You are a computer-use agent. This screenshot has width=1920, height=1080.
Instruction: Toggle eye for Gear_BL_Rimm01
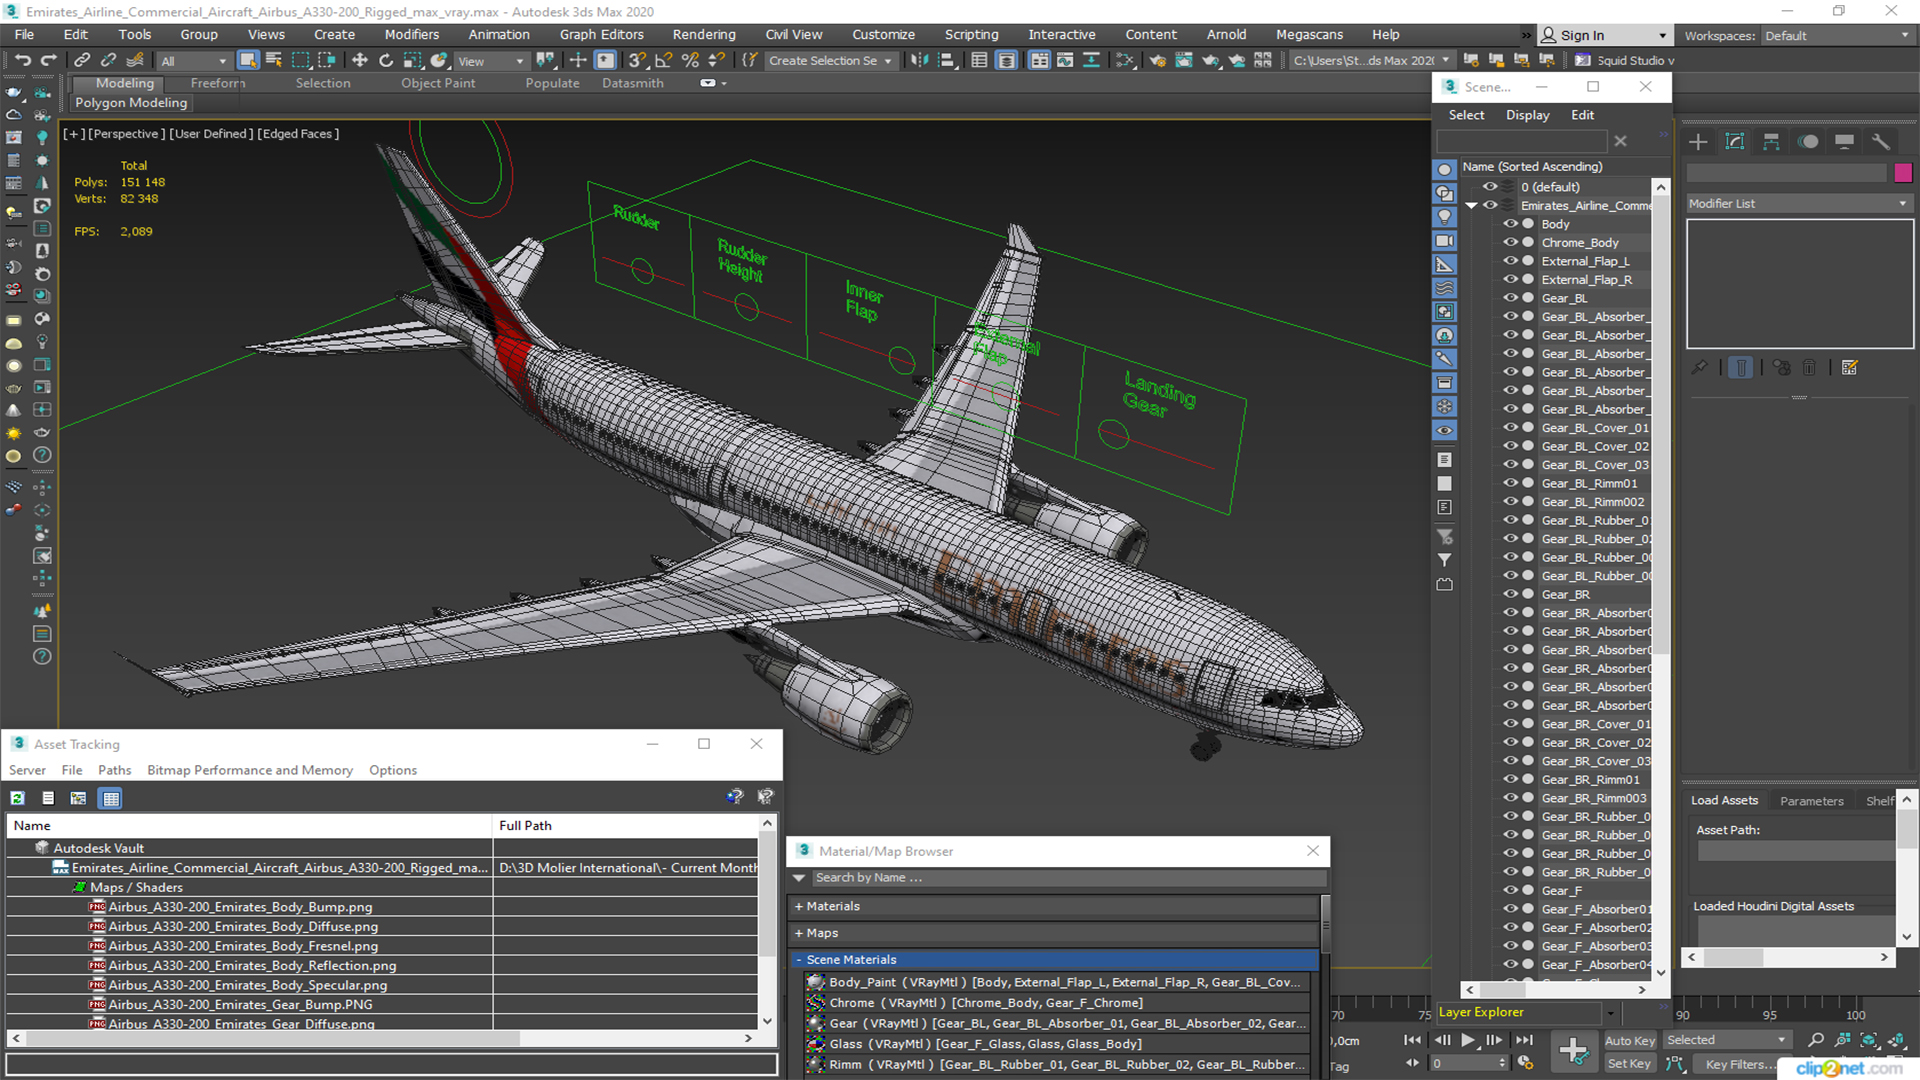pyautogui.click(x=1510, y=483)
